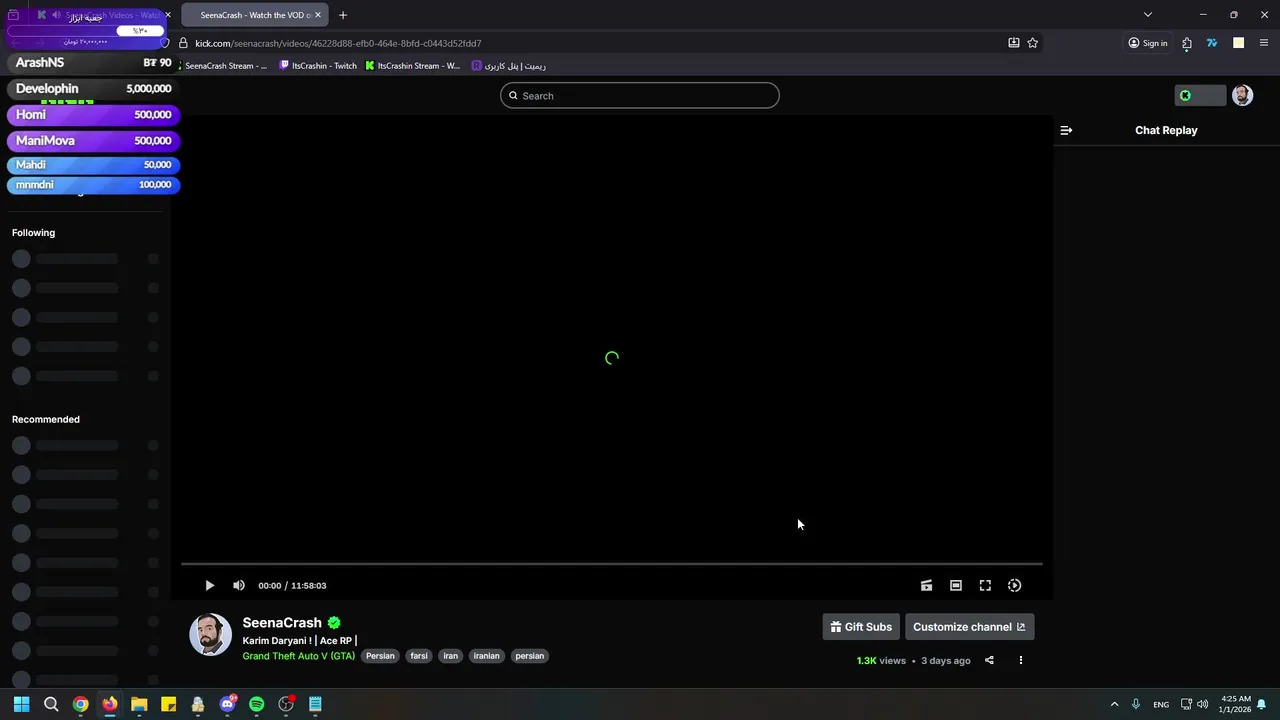Viewport: 1280px width, 720px height.
Task: Open Firefox application menu
Action: 1264,43
